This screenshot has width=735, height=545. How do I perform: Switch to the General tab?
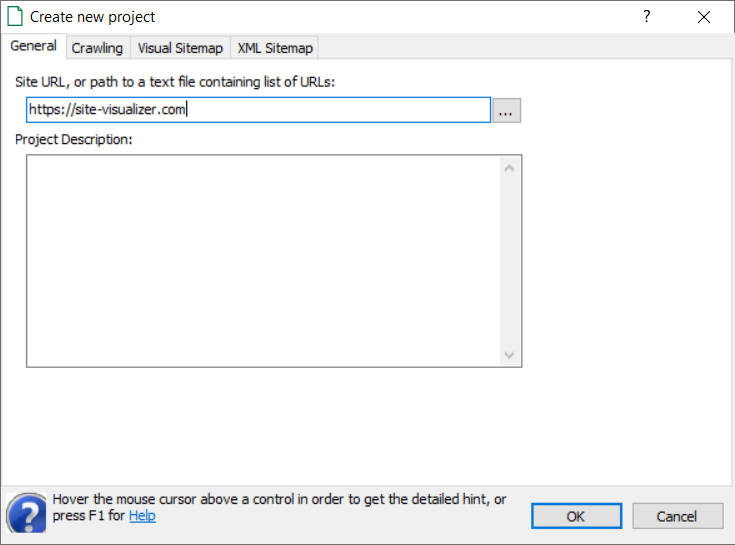point(33,47)
